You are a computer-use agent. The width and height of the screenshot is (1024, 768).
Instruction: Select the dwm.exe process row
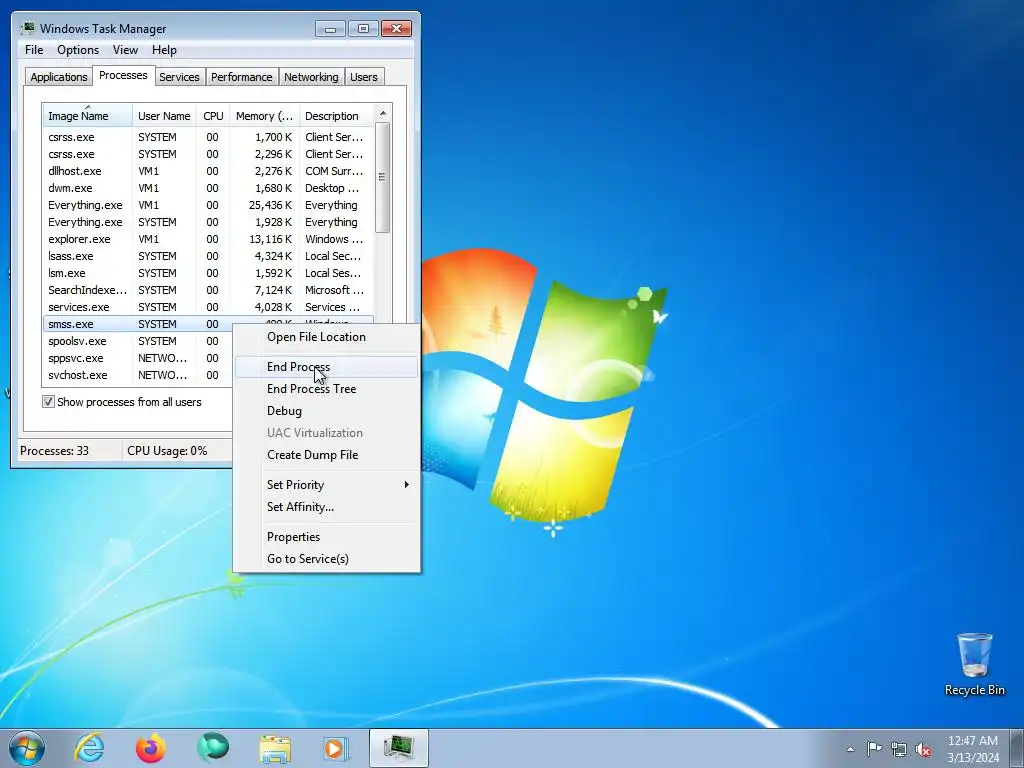208,188
